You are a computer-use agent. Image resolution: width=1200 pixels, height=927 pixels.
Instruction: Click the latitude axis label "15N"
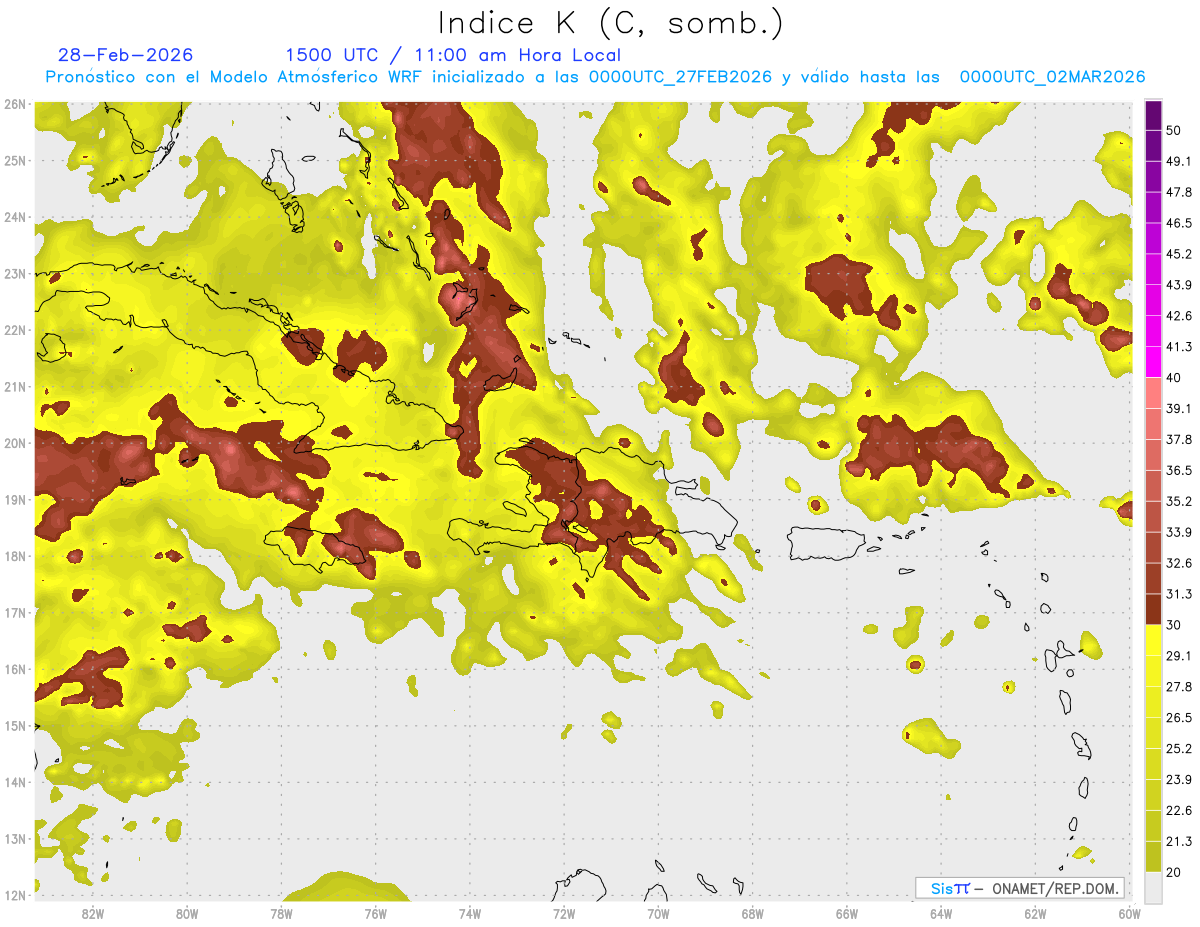pyautogui.click(x=15, y=726)
